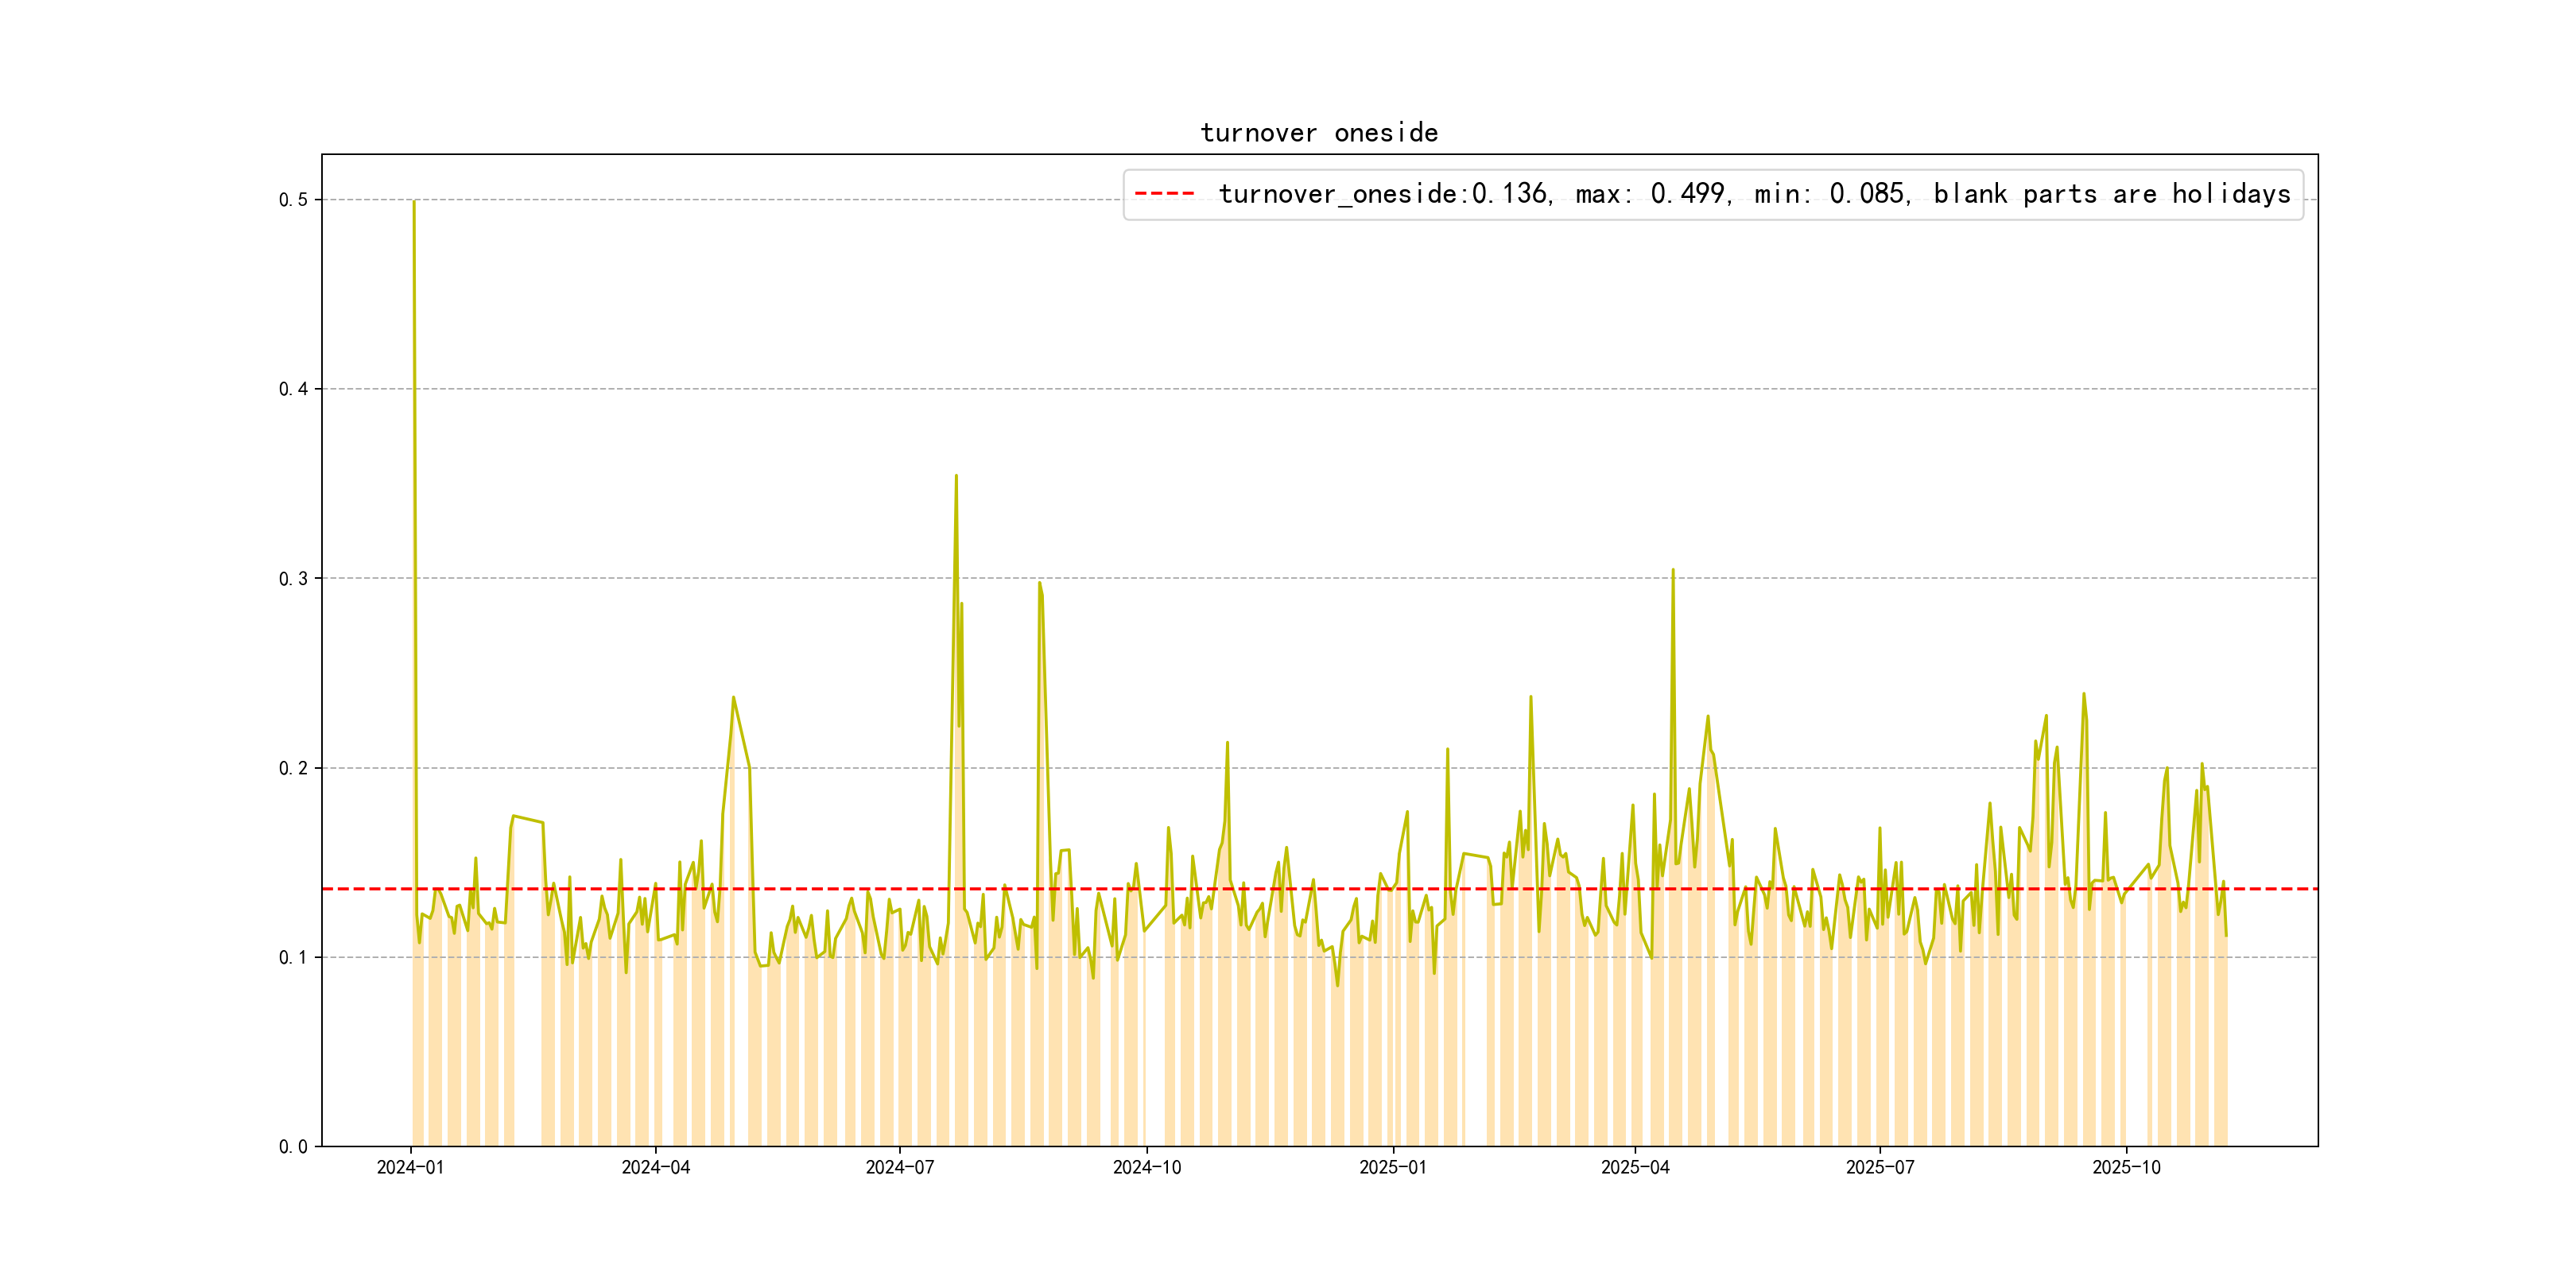Select the 2025-10 x-axis tick label

tap(2126, 1168)
